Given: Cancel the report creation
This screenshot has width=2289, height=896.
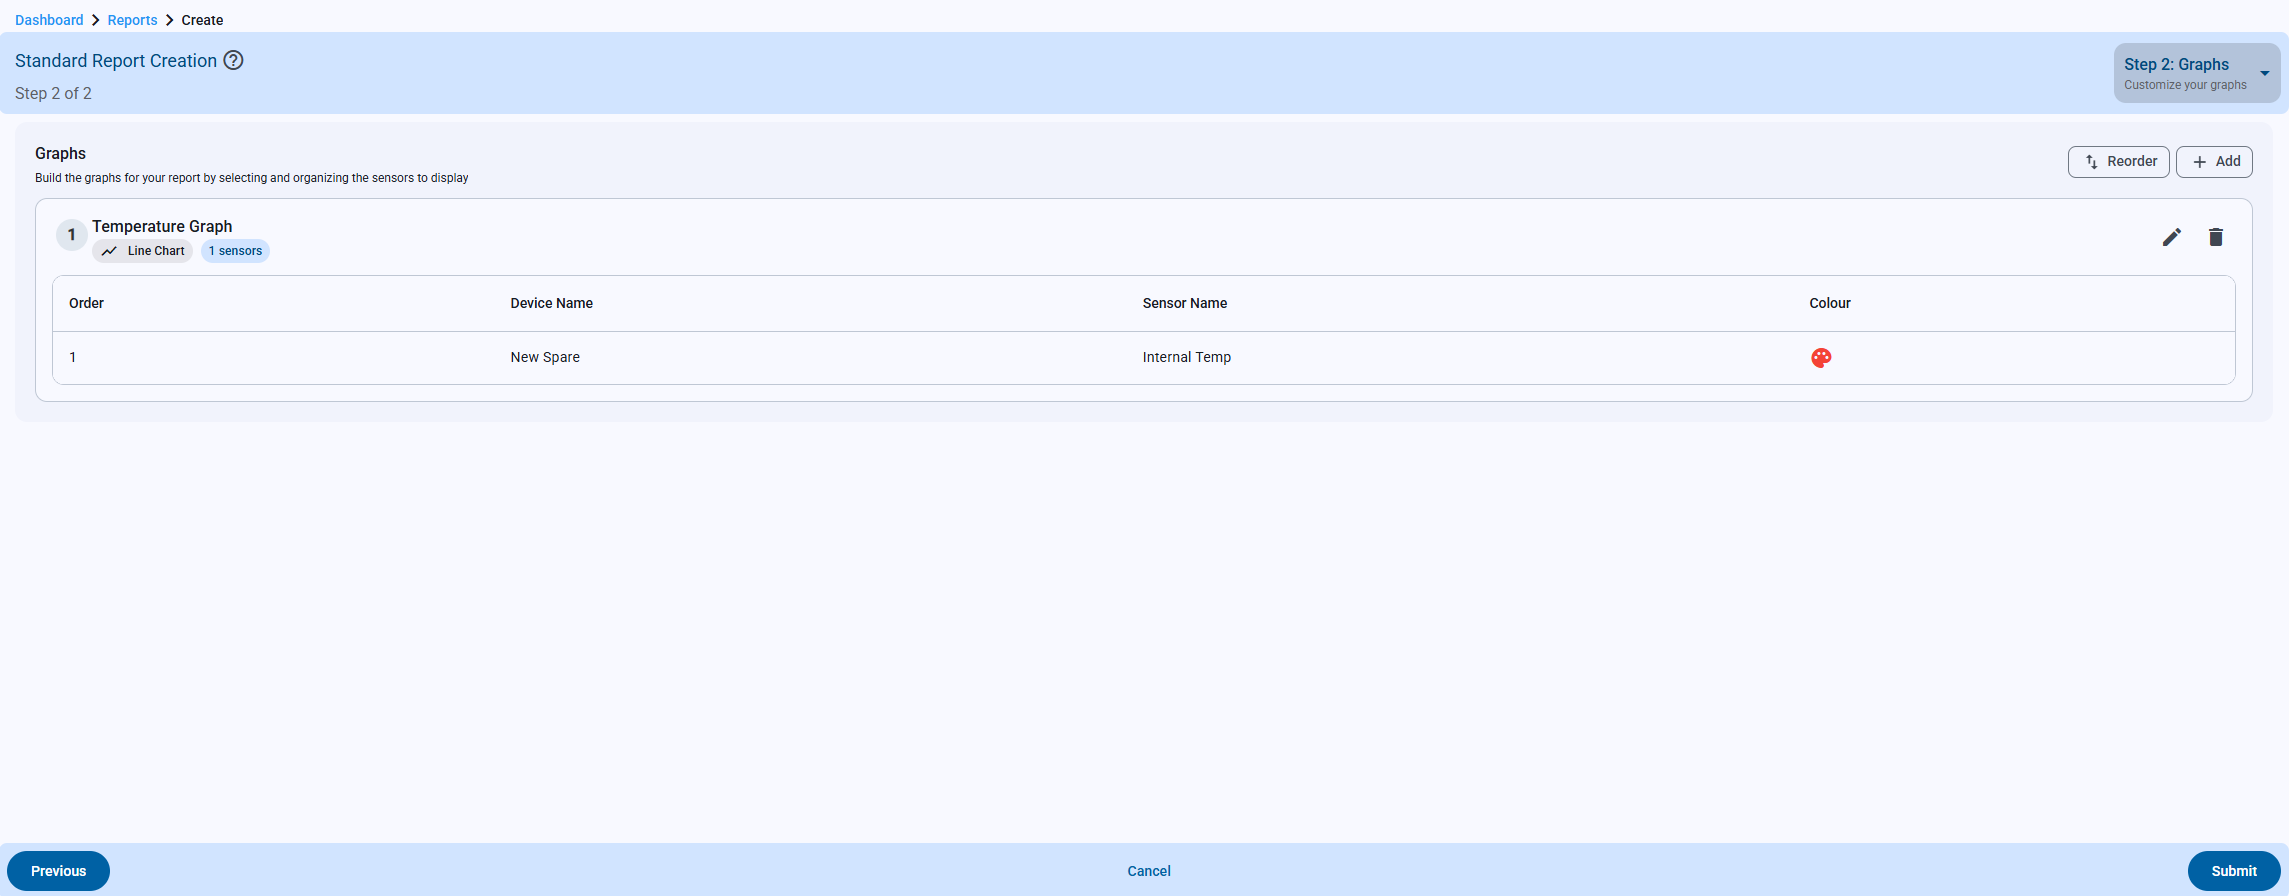Looking at the screenshot, I should coord(1148,871).
